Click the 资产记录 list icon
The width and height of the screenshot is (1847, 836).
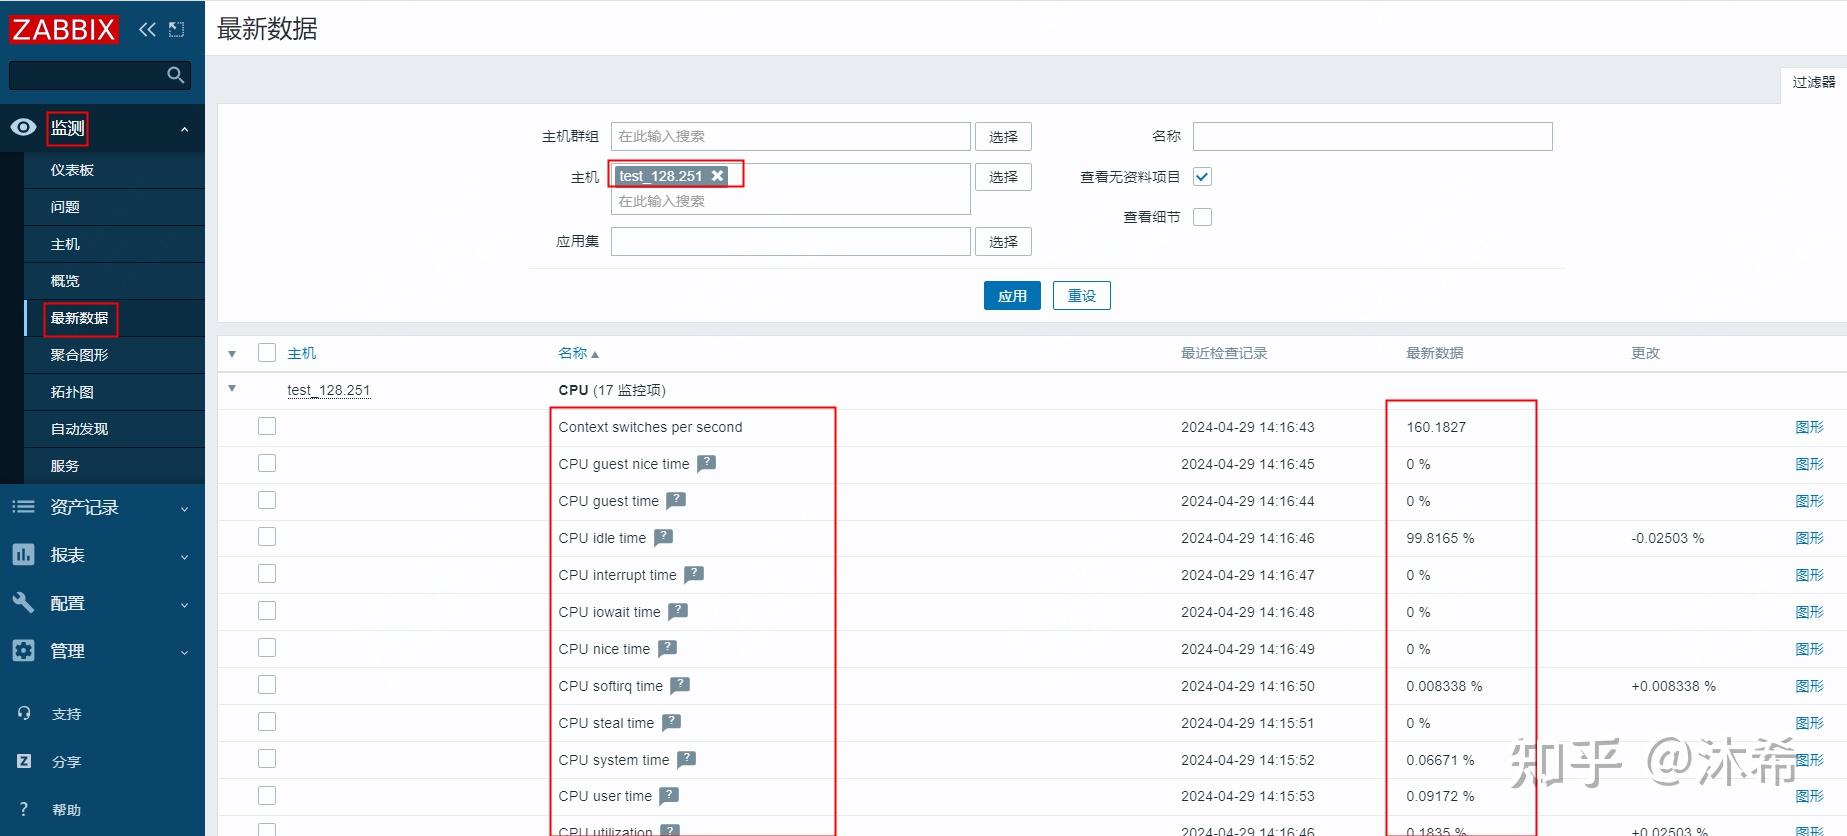tap(23, 507)
